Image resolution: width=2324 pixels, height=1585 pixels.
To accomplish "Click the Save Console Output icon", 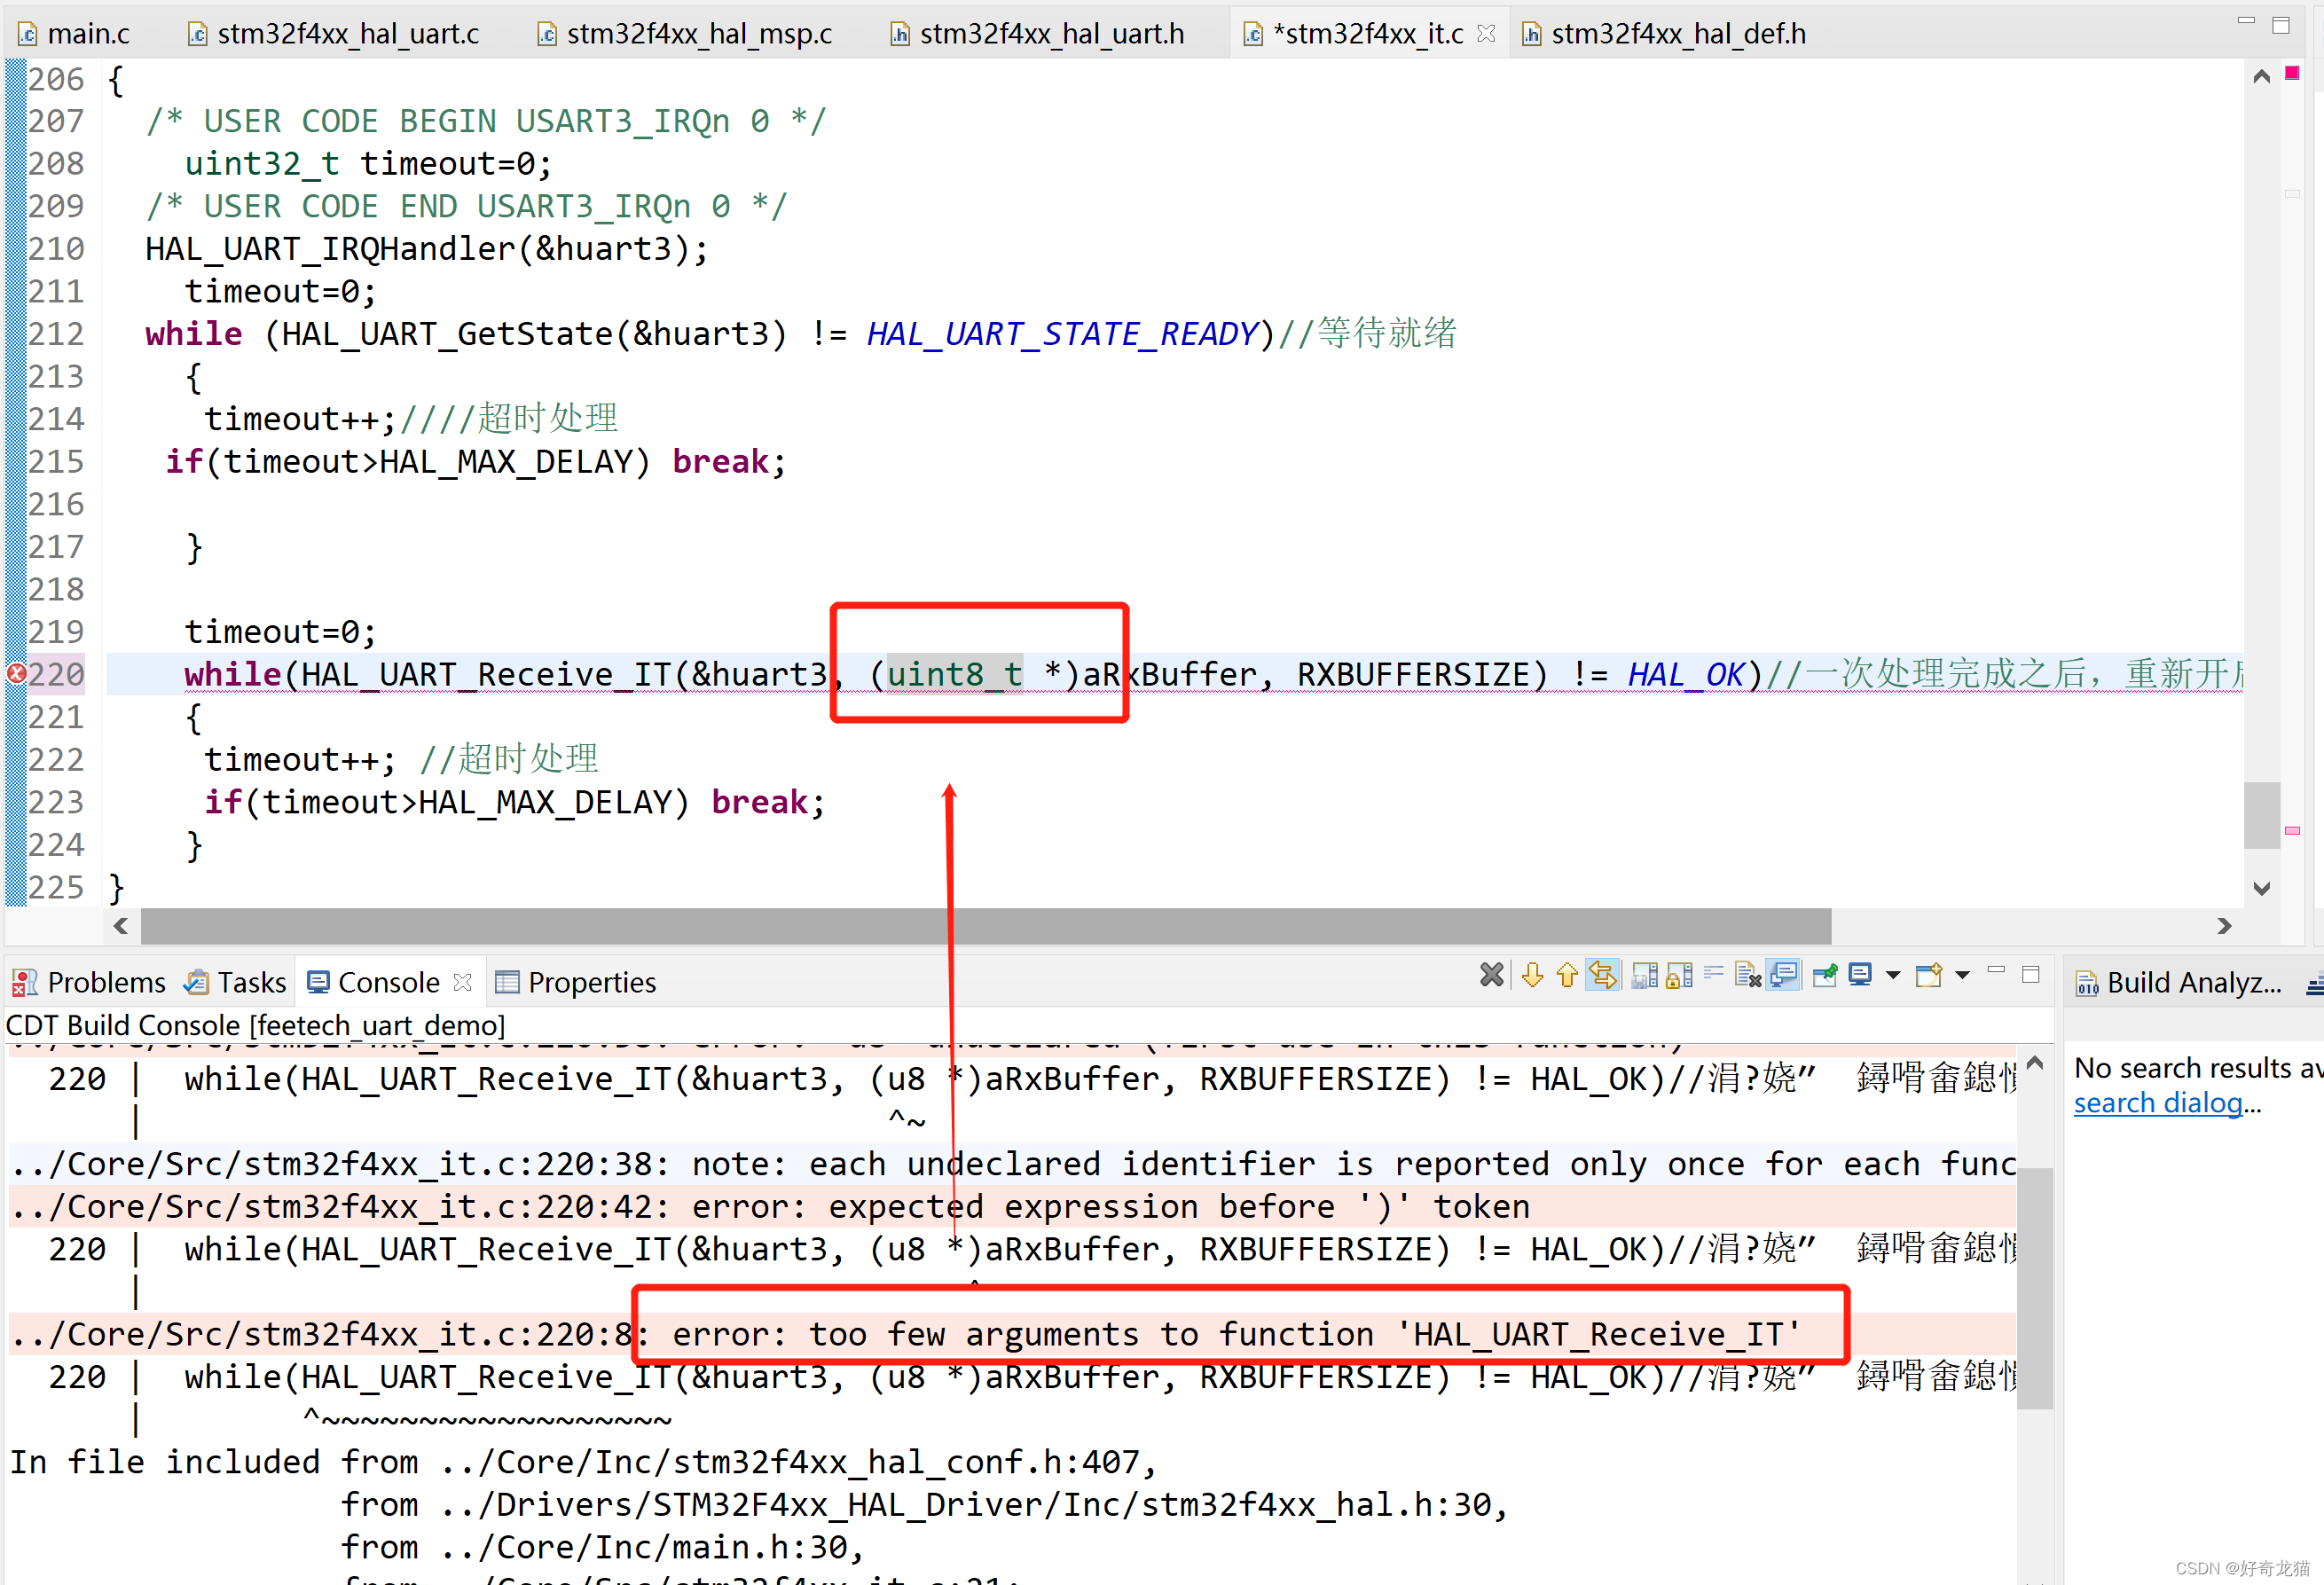I will [x=1645, y=975].
